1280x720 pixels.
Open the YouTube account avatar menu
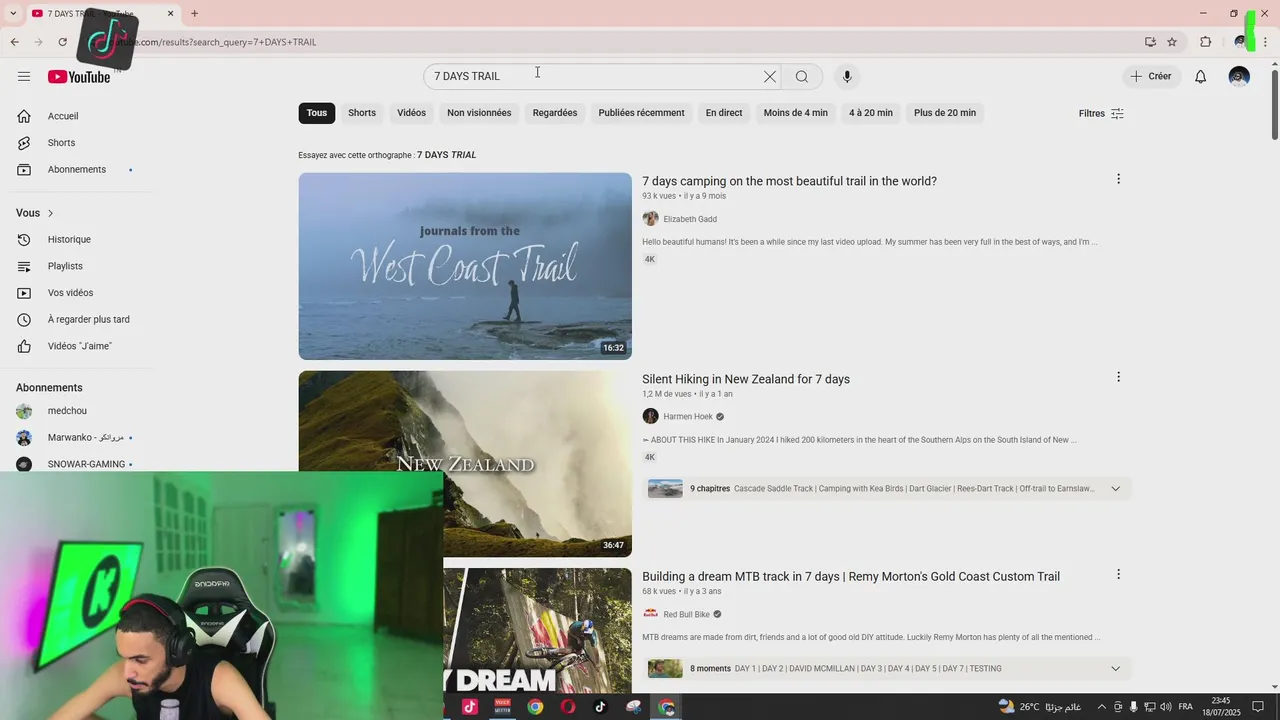1239,77
